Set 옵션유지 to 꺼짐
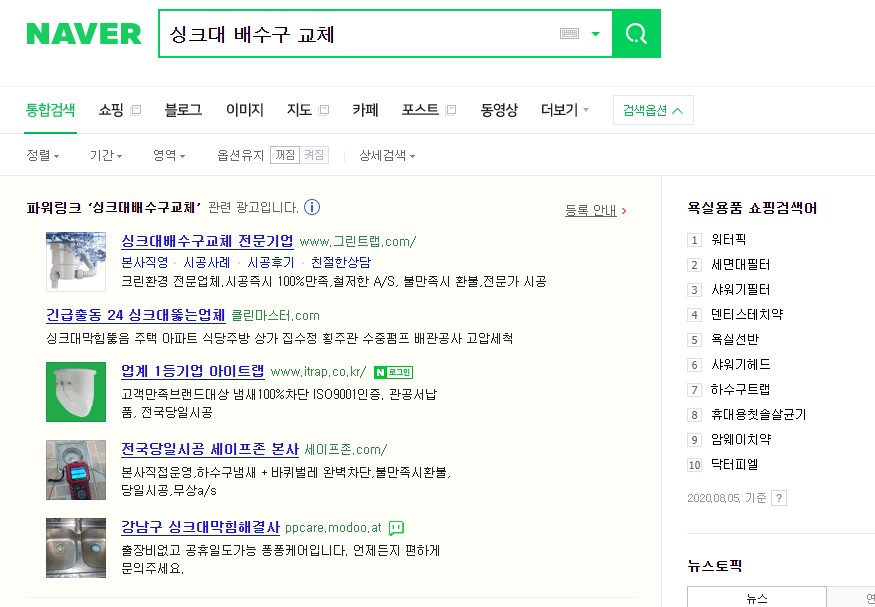The height and width of the screenshot is (607, 875). tap(285, 155)
